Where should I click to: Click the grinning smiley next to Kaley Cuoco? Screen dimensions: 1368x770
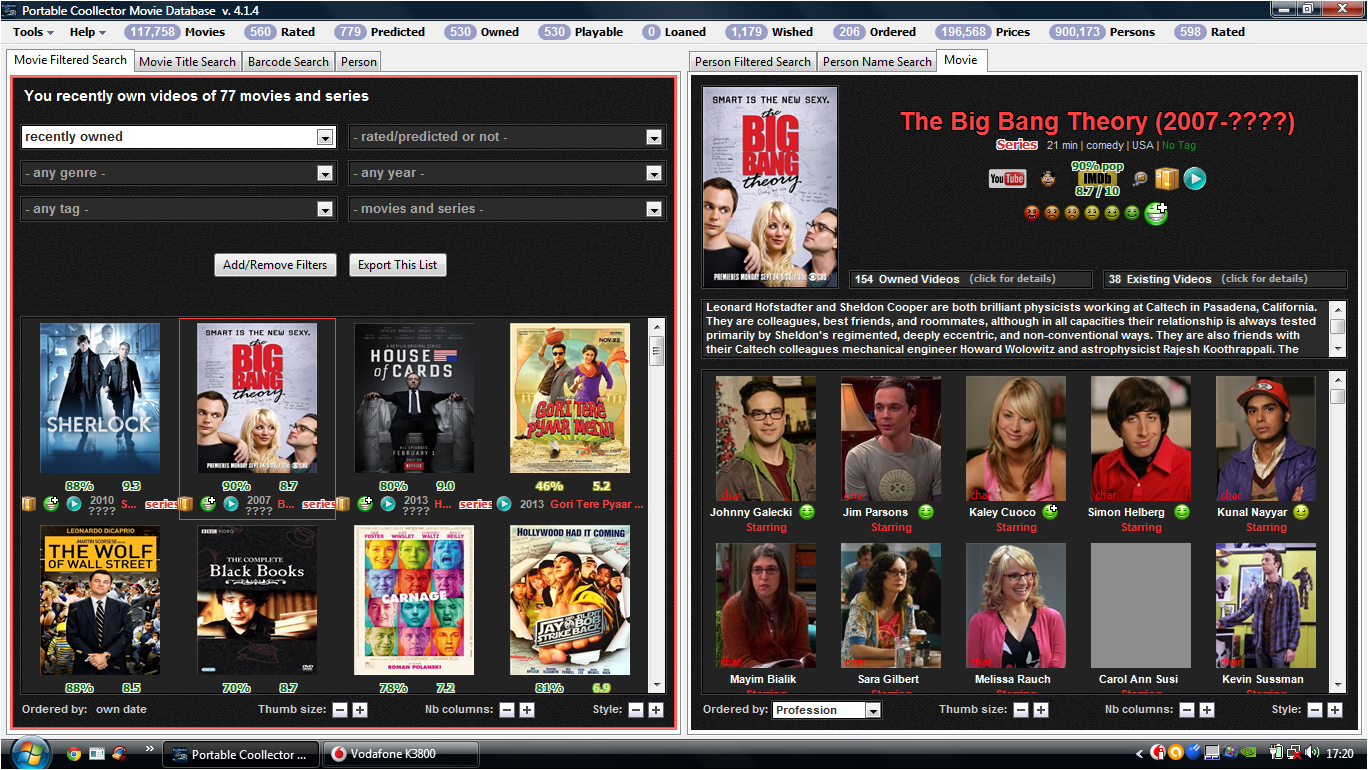point(1050,511)
